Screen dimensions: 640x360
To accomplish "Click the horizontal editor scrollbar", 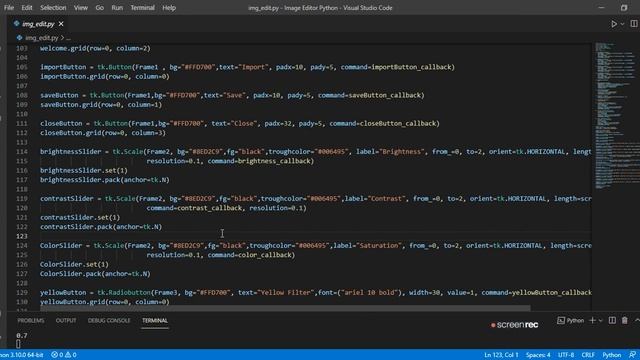I will (x=285, y=308).
